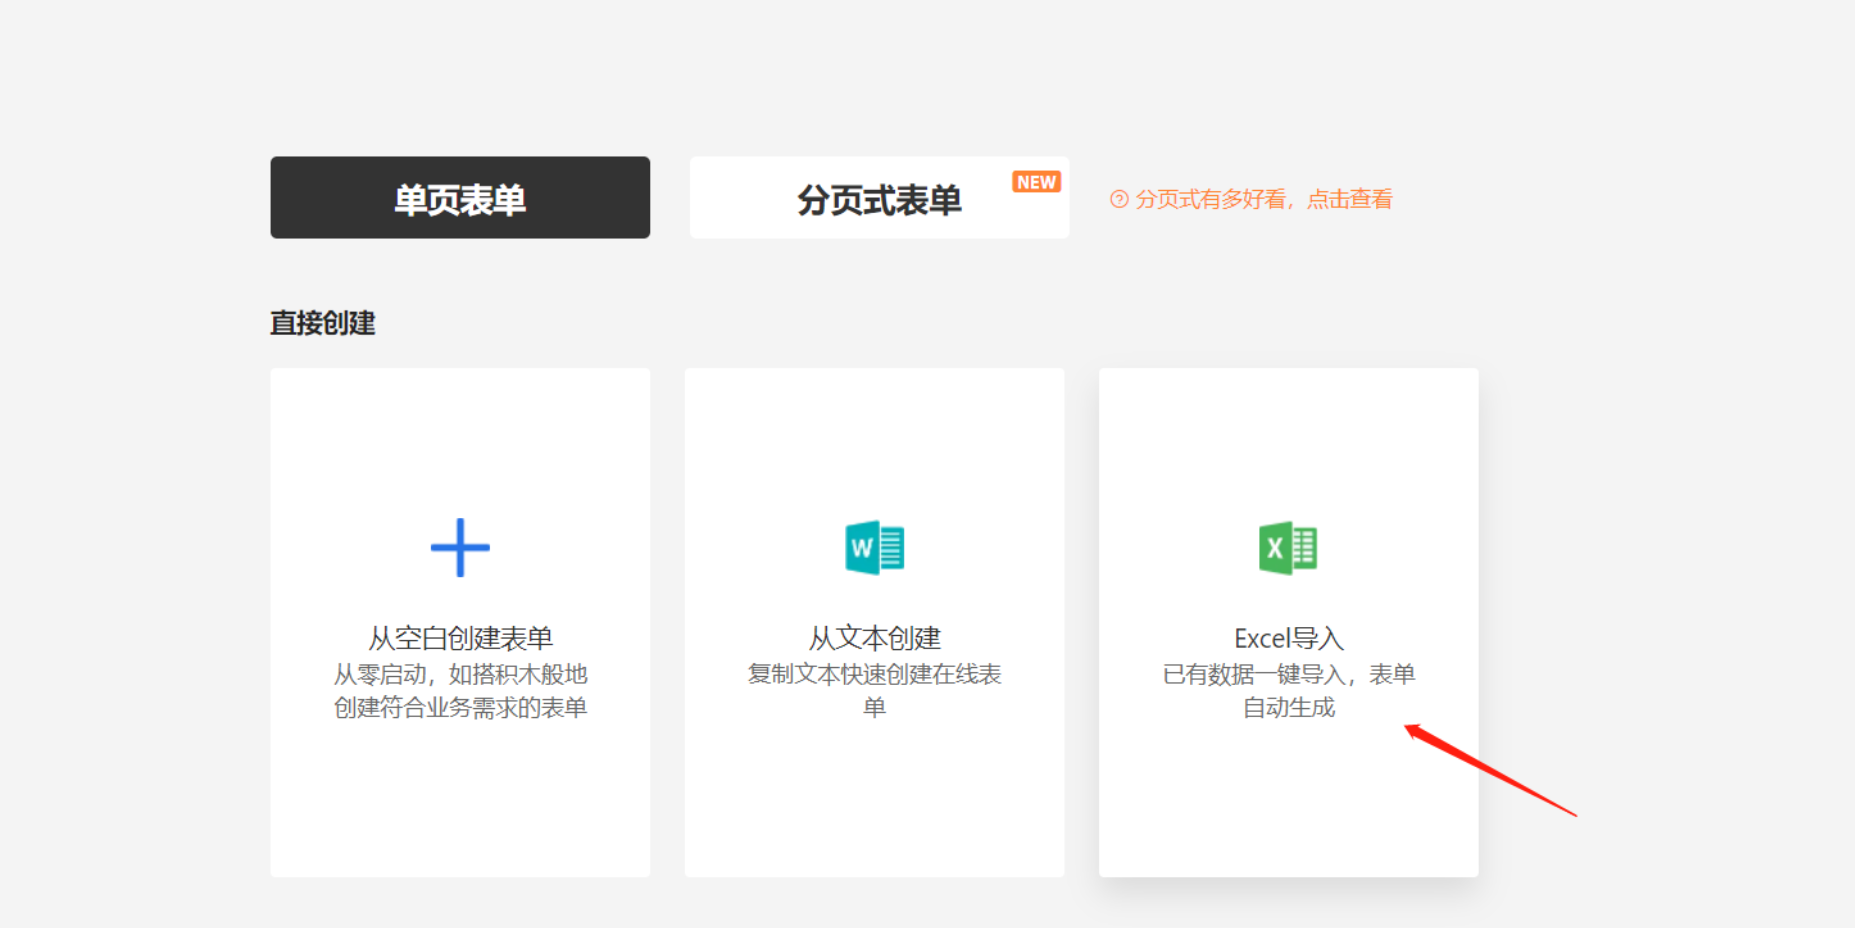Viewport: 1855px width, 928px height.
Task: Click the description 复制文本快速创建在线表单
Action: click(x=875, y=690)
